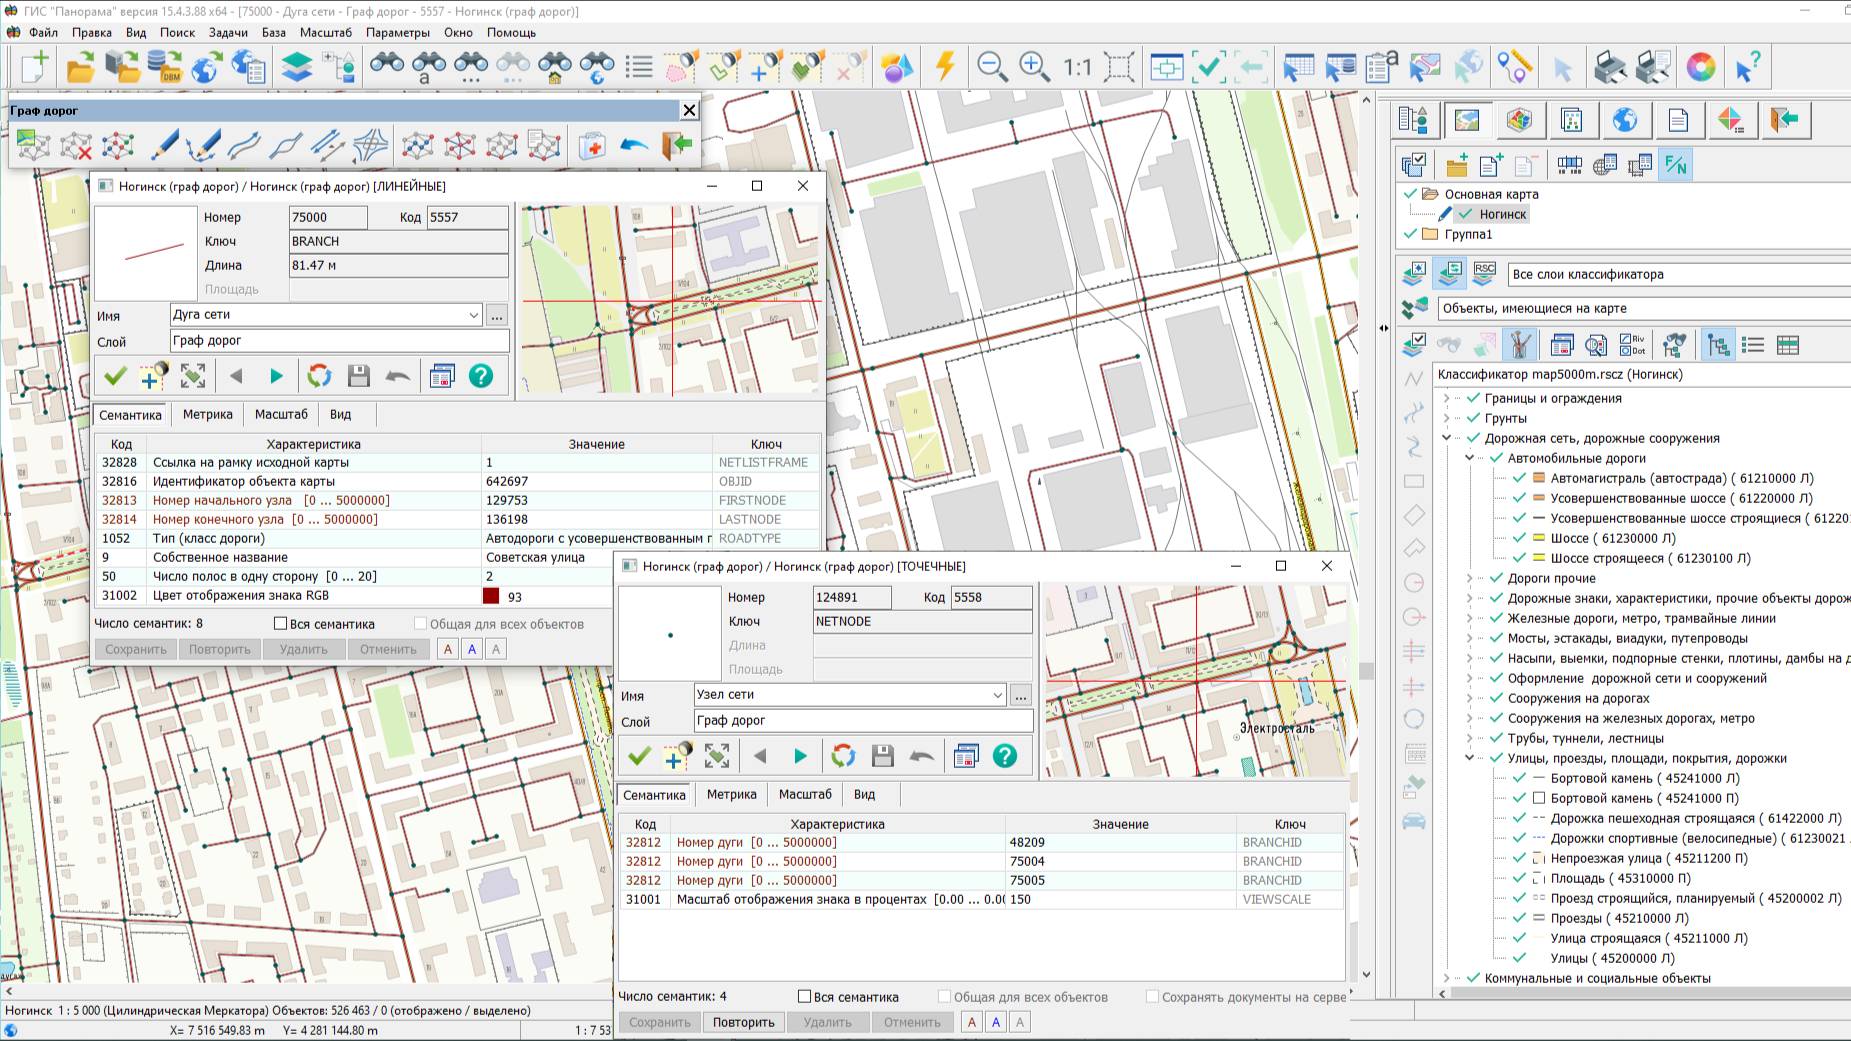
Task: Click the lightning bolt toolbar icon
Action: (945, 67)
